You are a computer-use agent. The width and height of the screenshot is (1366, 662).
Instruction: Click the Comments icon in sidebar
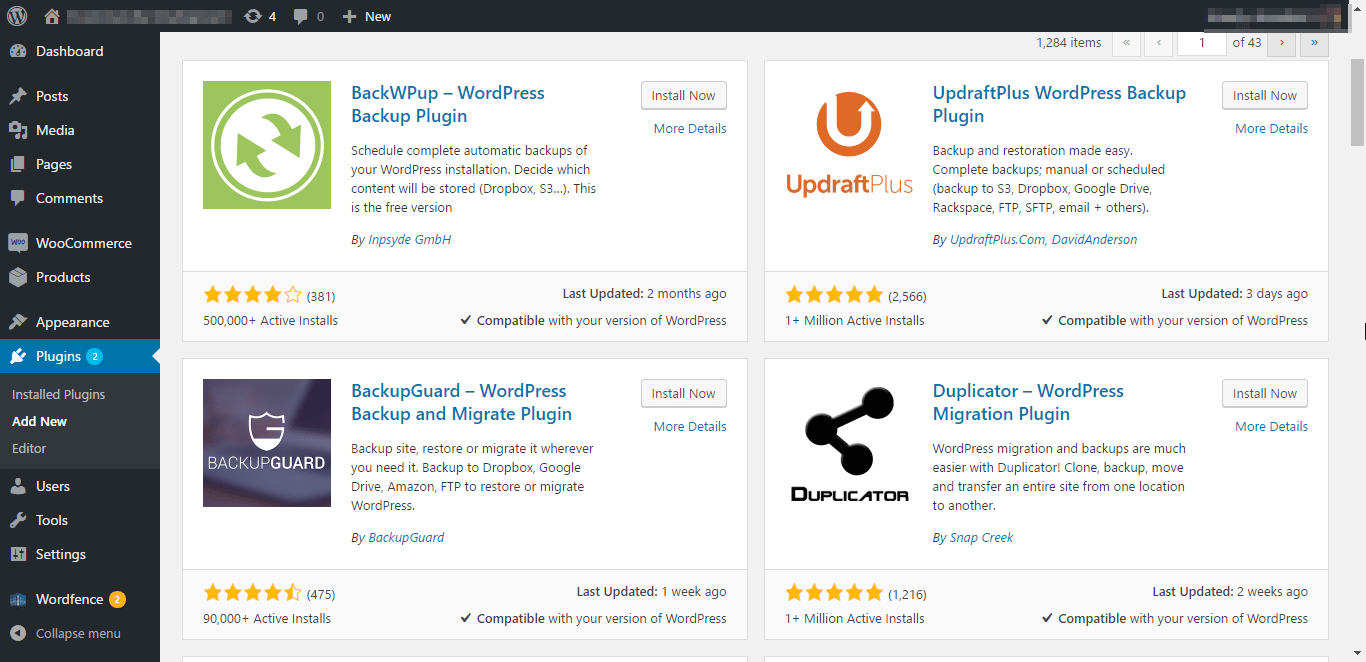(x=18, y=198)
